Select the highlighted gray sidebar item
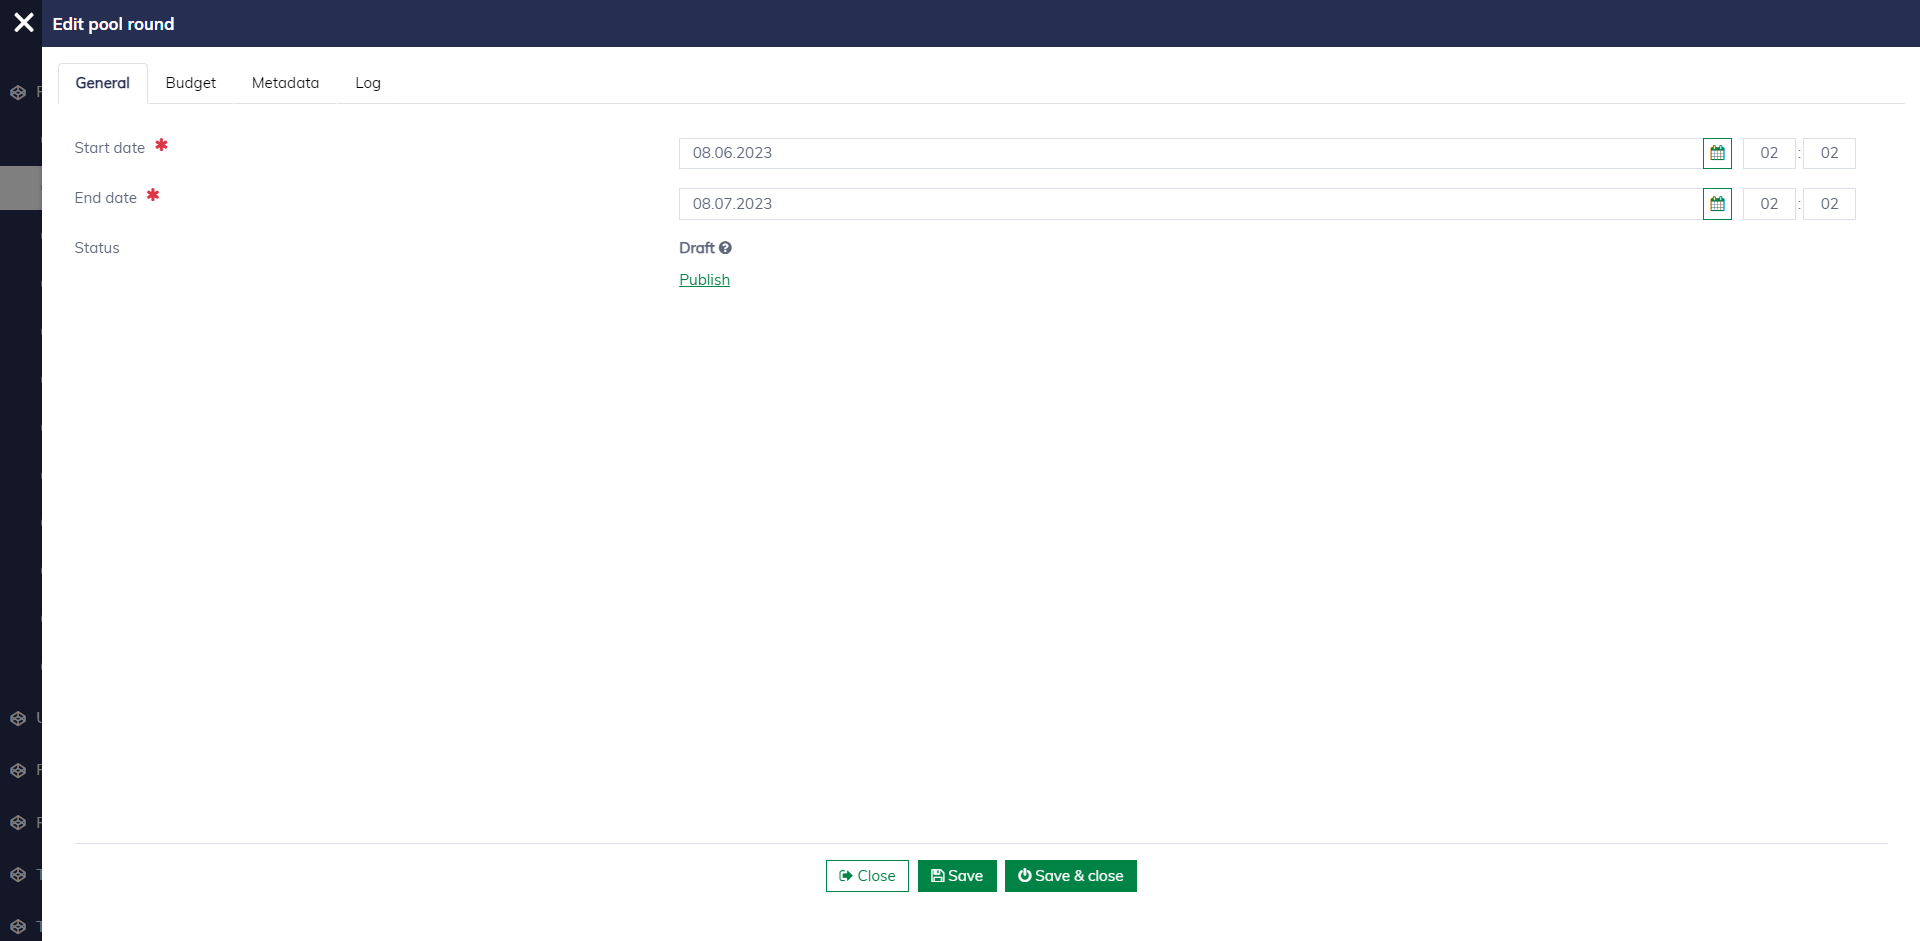The image size is (1920, 941). 20,187
